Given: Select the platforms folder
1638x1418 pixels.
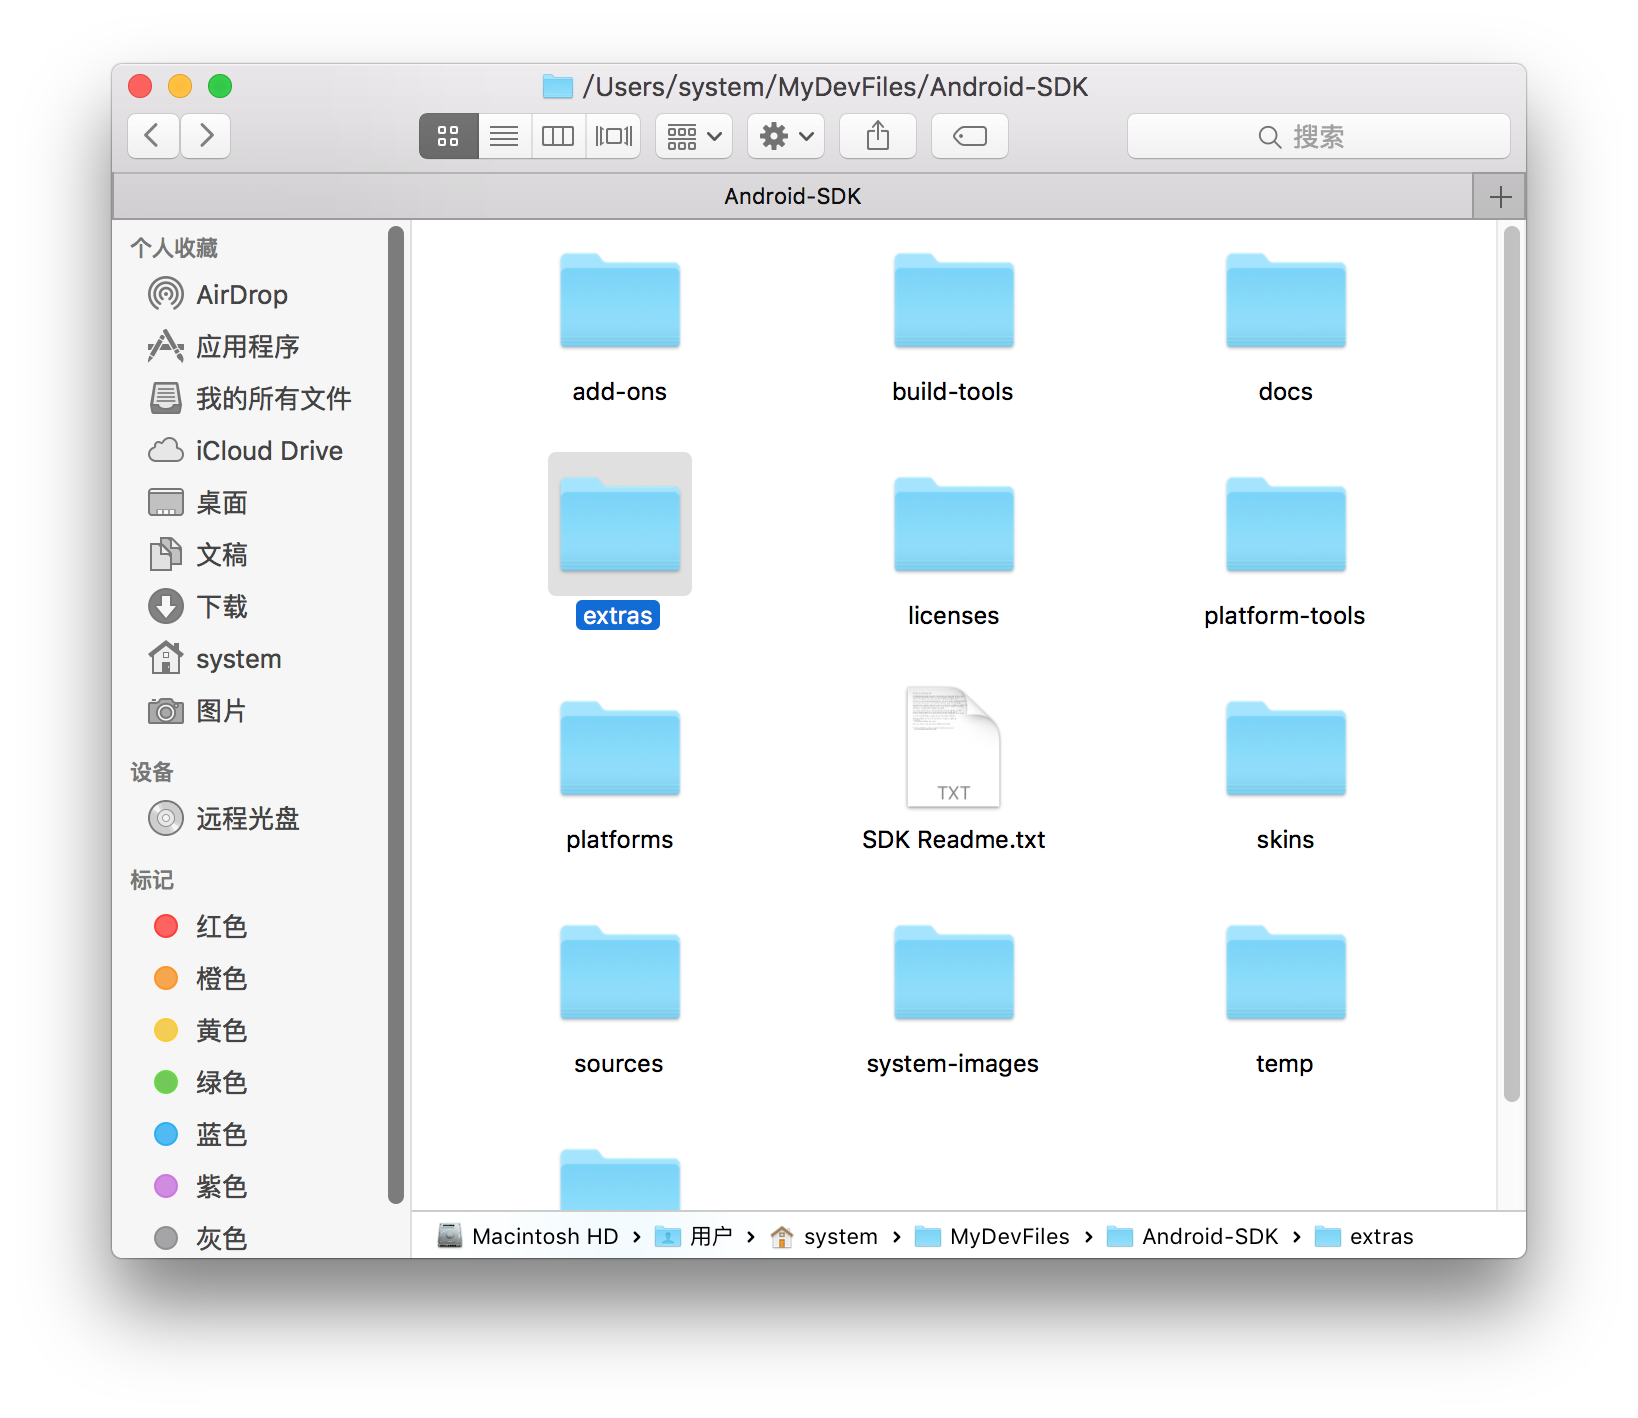Looking at the screenshot, I should click(x=620, y=749).
